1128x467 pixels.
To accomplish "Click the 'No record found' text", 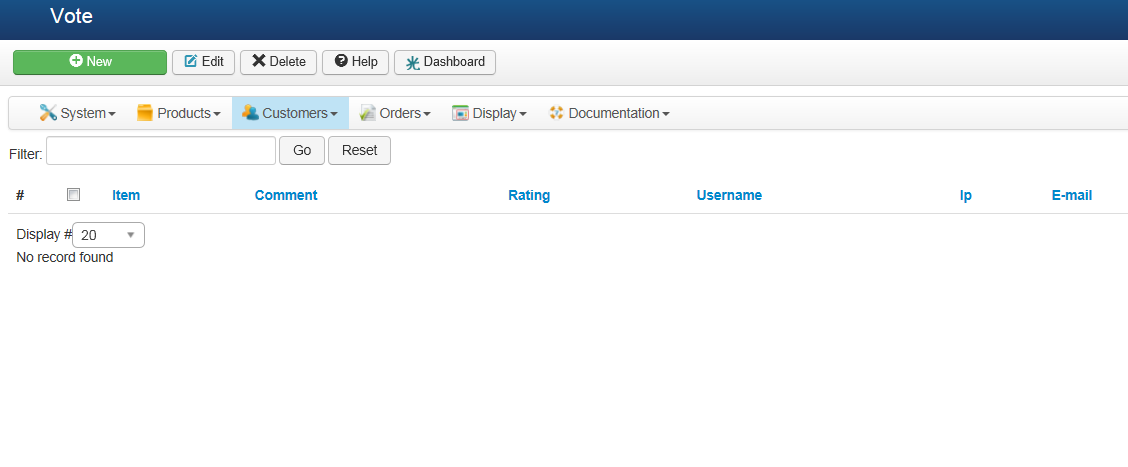I will tap(65, 257).
